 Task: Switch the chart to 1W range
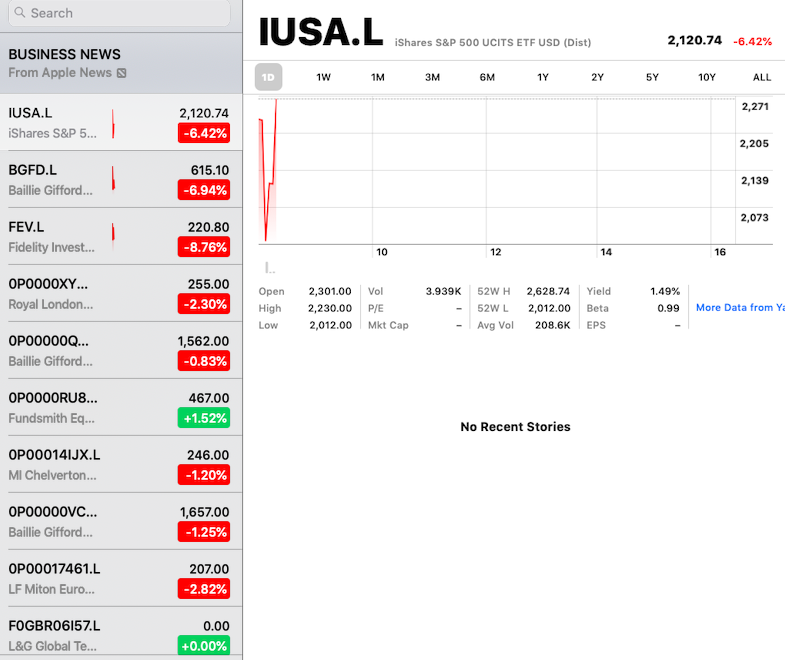323,77
